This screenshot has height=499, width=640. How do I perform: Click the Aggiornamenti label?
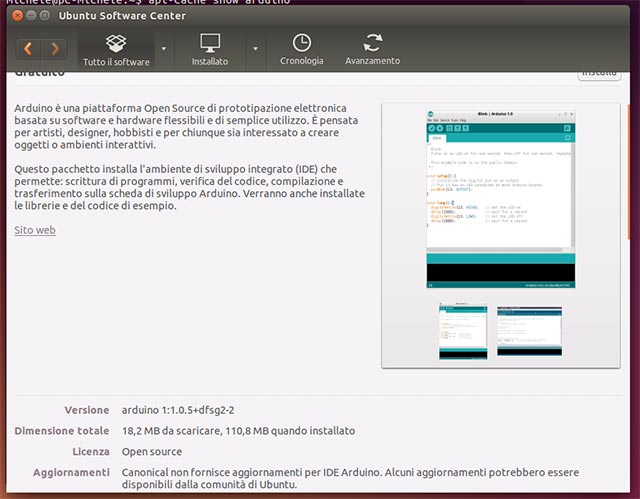pos(71,472)
